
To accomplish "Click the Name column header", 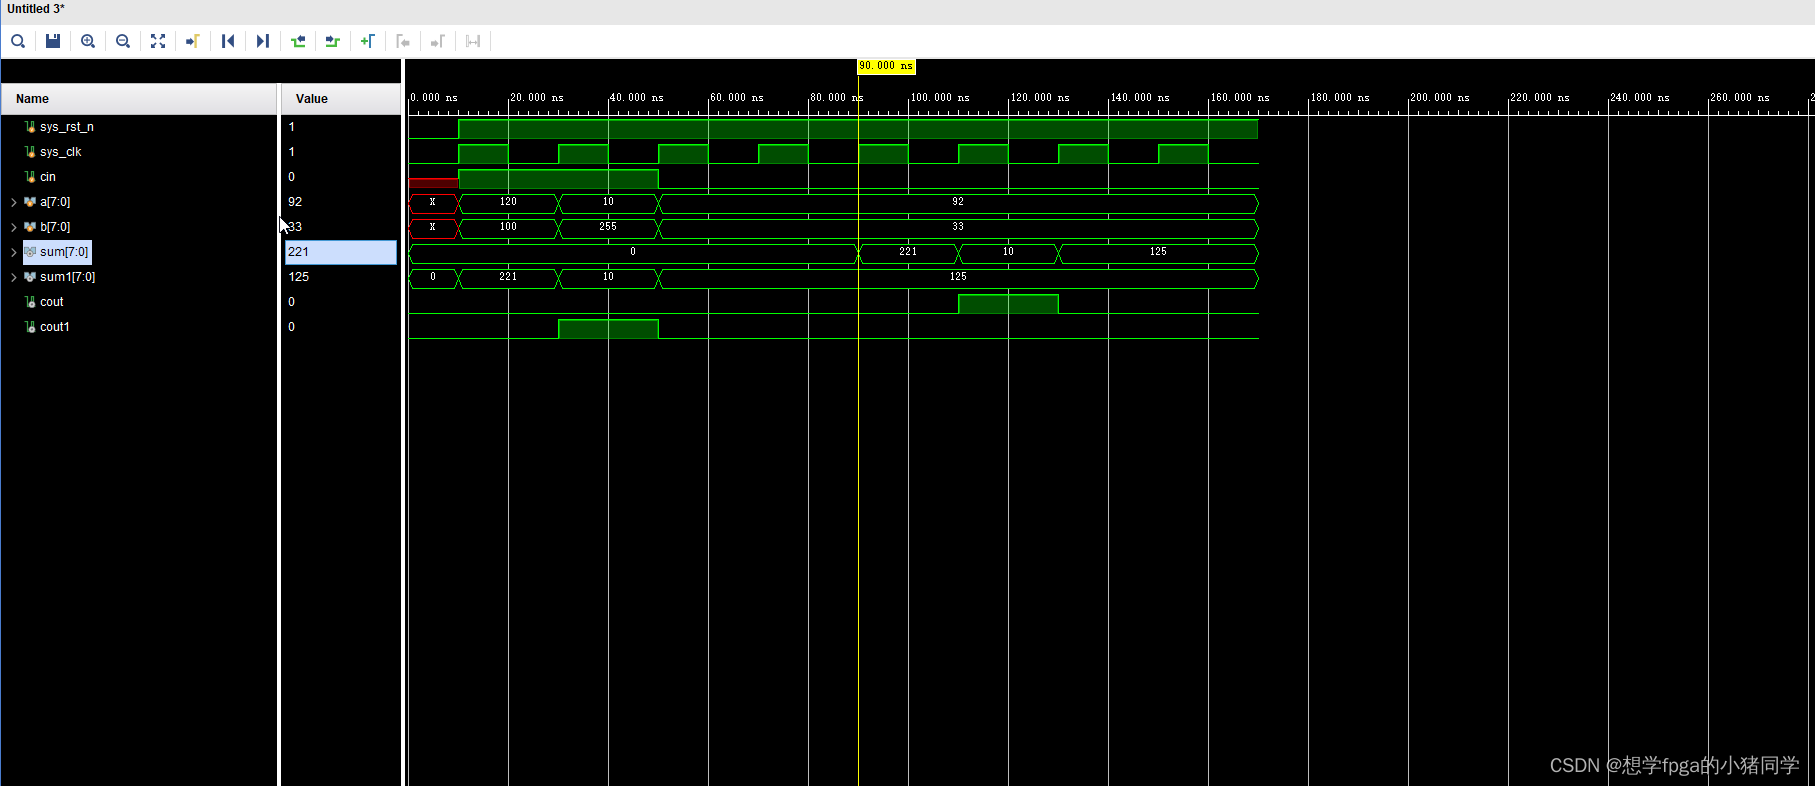I will pos(139,99).
